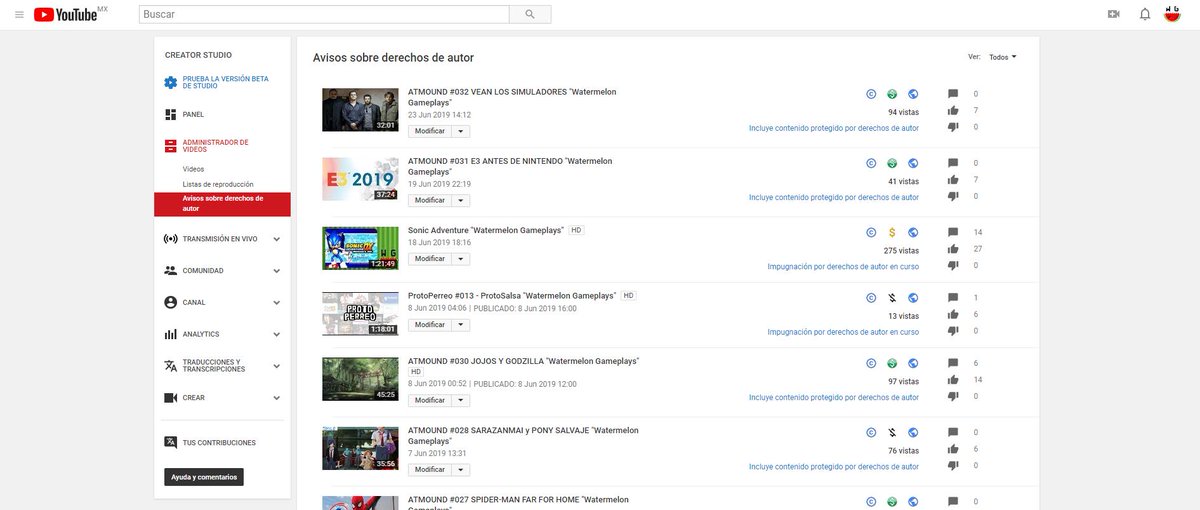Click green monetization icon for ATMOUND #030
The width and height of the screenshot is (1200, 510).
(892, 363)
